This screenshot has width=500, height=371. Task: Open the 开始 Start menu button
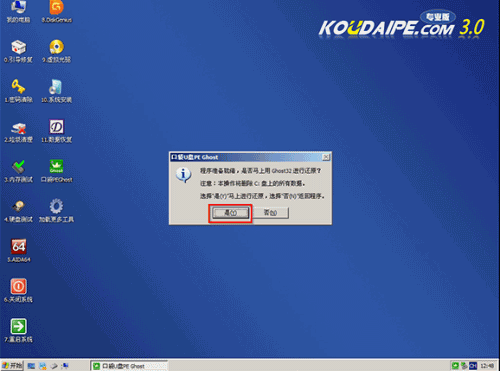tap(12, 366)
